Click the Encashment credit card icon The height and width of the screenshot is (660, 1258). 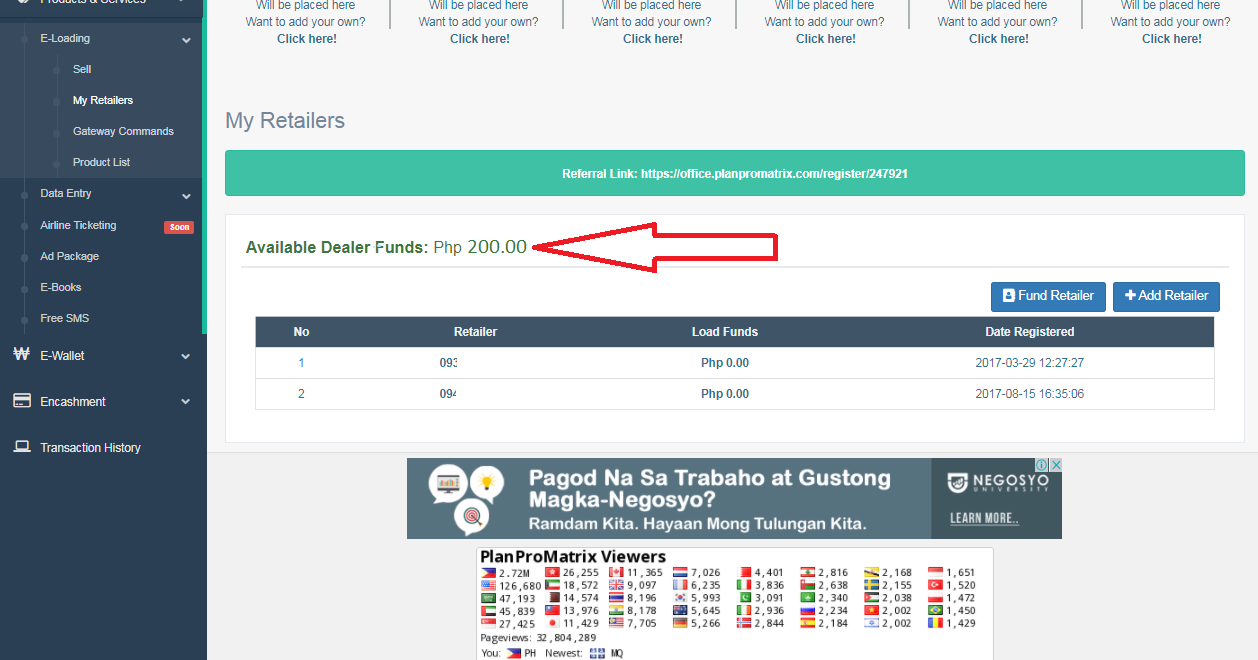tap(21, 401)
